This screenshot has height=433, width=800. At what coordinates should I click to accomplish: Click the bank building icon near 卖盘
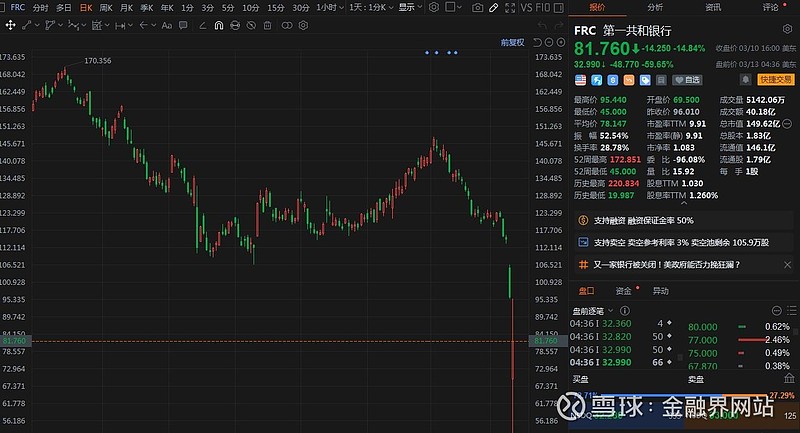click(x=789, y=378)
